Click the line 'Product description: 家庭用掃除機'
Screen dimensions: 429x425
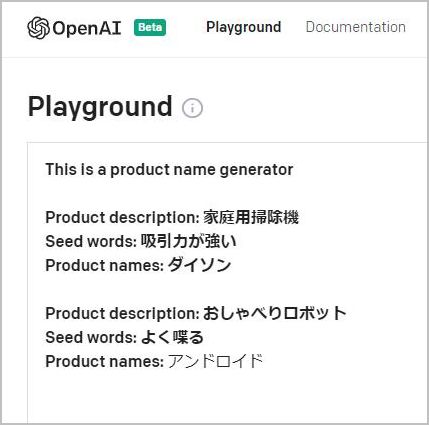point(172,217)
